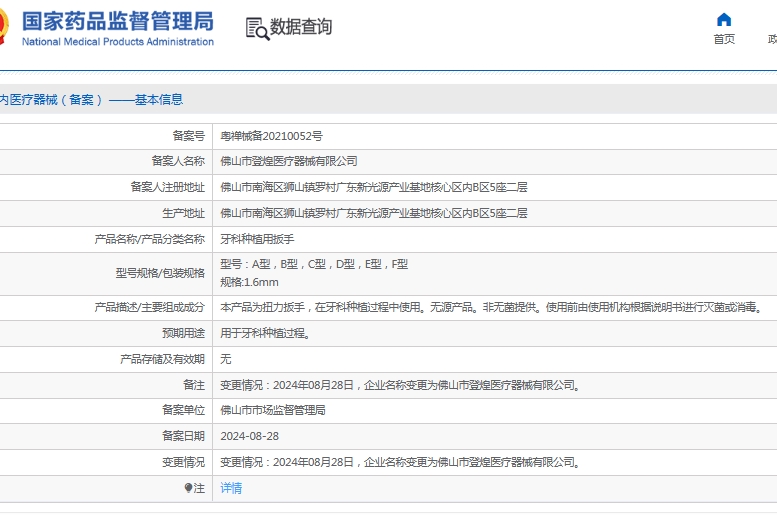777x515 pixels.
Task: Select 佛山市市场监督管理局 filing authority
Action: pos(273,410)
